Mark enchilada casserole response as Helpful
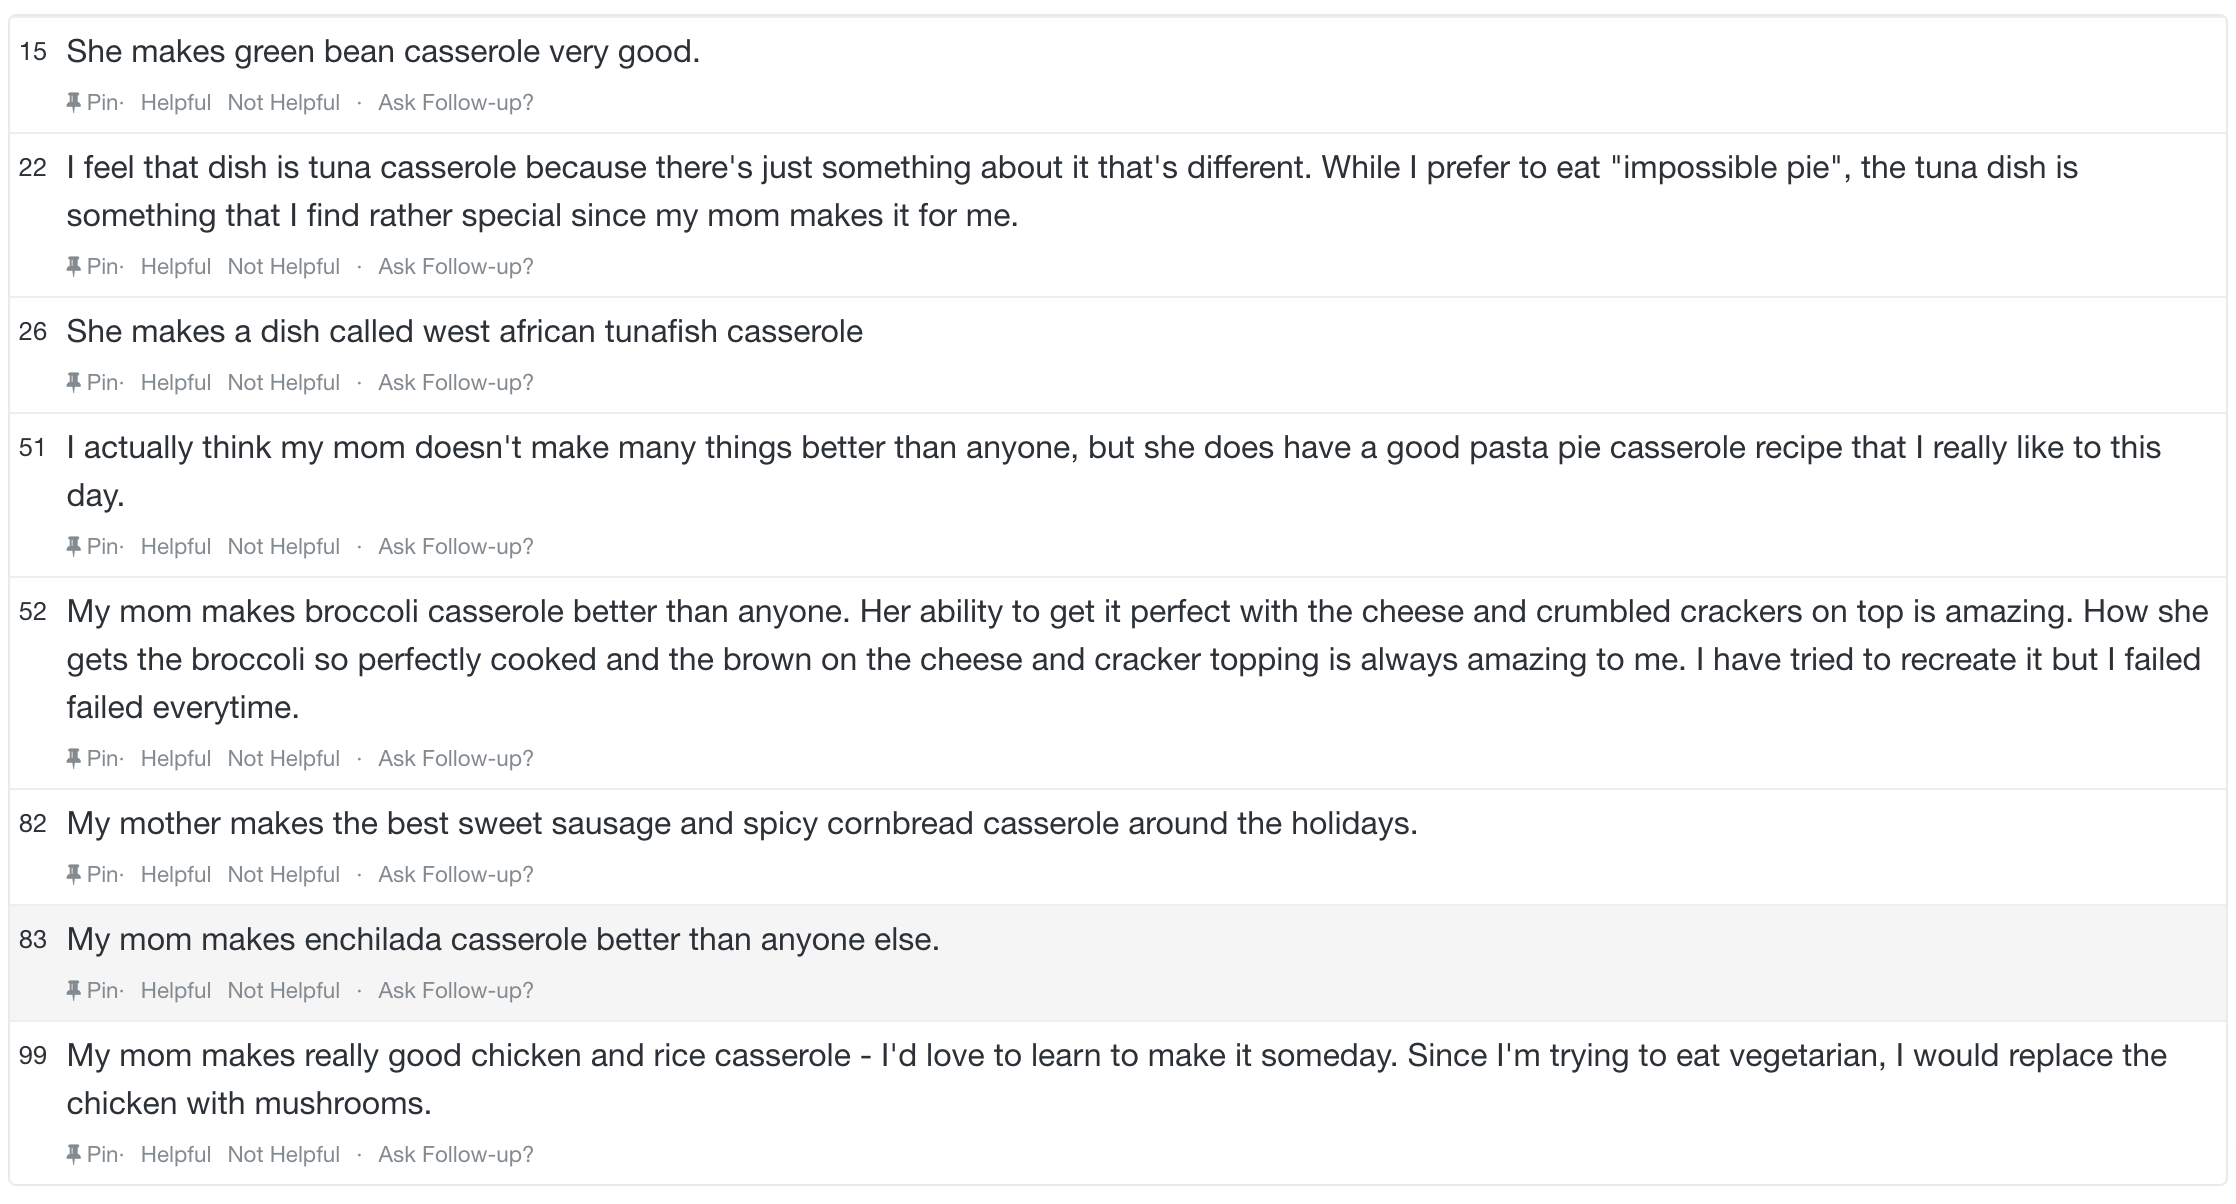Image resolution: width=2236 pixels, height=1204 pixels. coord(175,990)
